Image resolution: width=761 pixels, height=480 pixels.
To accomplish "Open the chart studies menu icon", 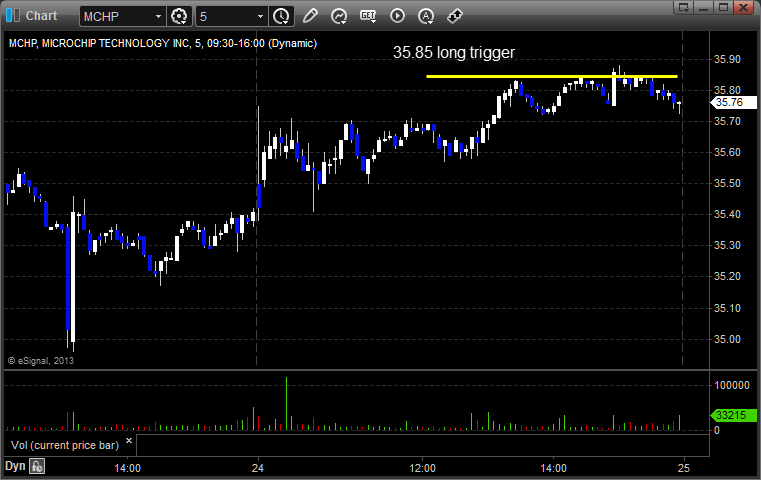I will (x=339, y=16).
